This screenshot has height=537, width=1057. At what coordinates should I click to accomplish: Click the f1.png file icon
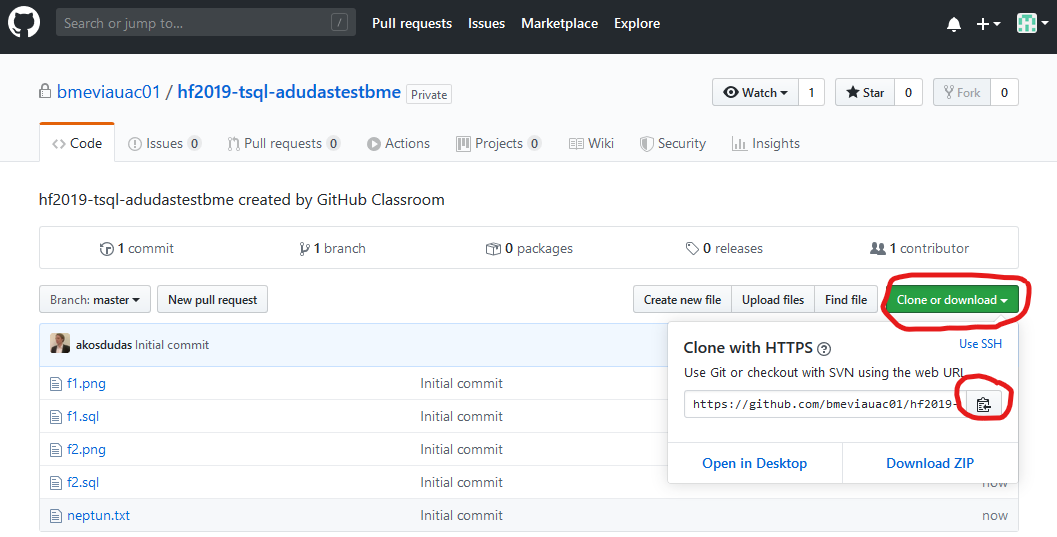point(56,383)
